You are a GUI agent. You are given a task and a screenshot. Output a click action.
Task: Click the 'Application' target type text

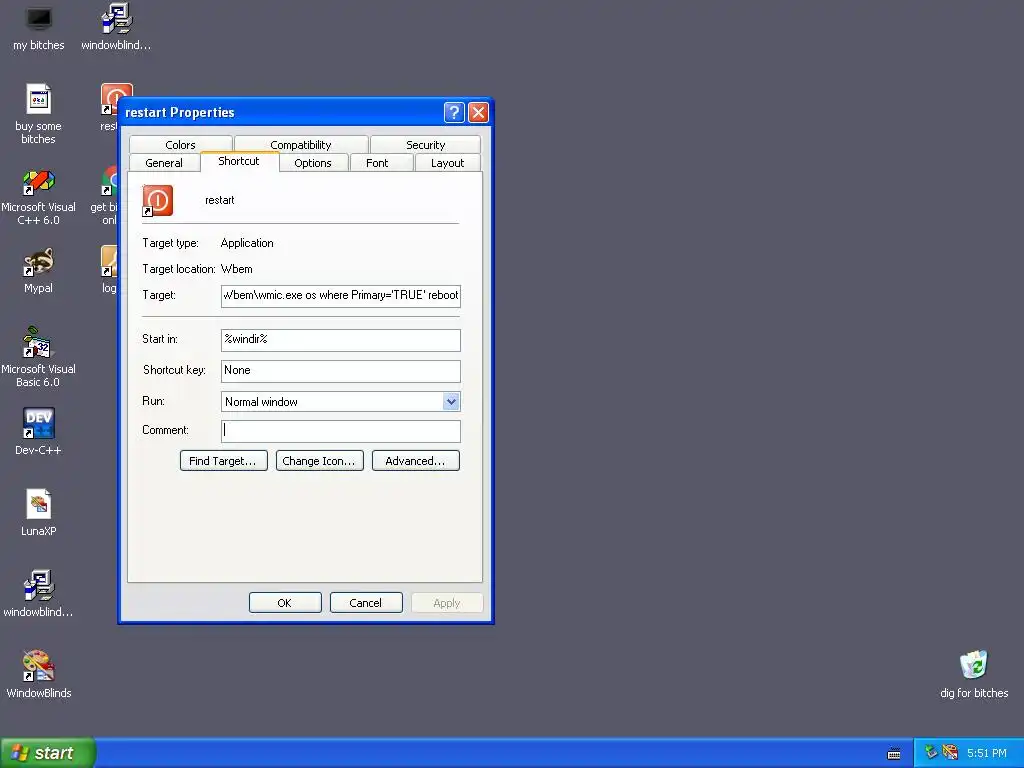pos(247,243)
